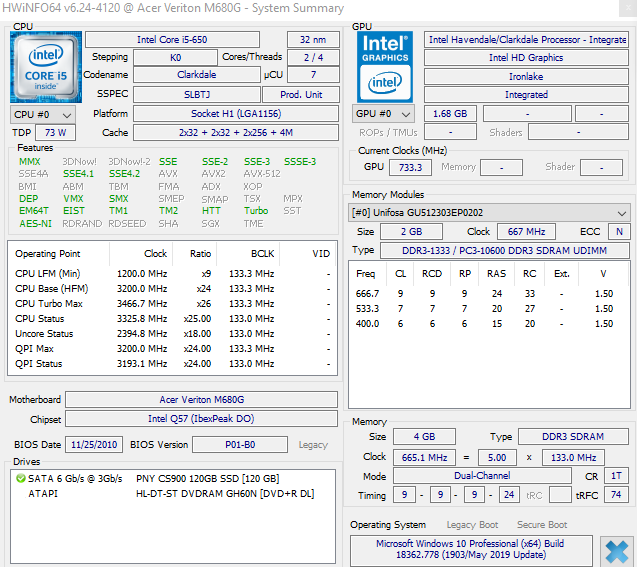Click the Intel Core i5 CPU logo
This screenshot has width=637, height=567.
tap(46, 67)
